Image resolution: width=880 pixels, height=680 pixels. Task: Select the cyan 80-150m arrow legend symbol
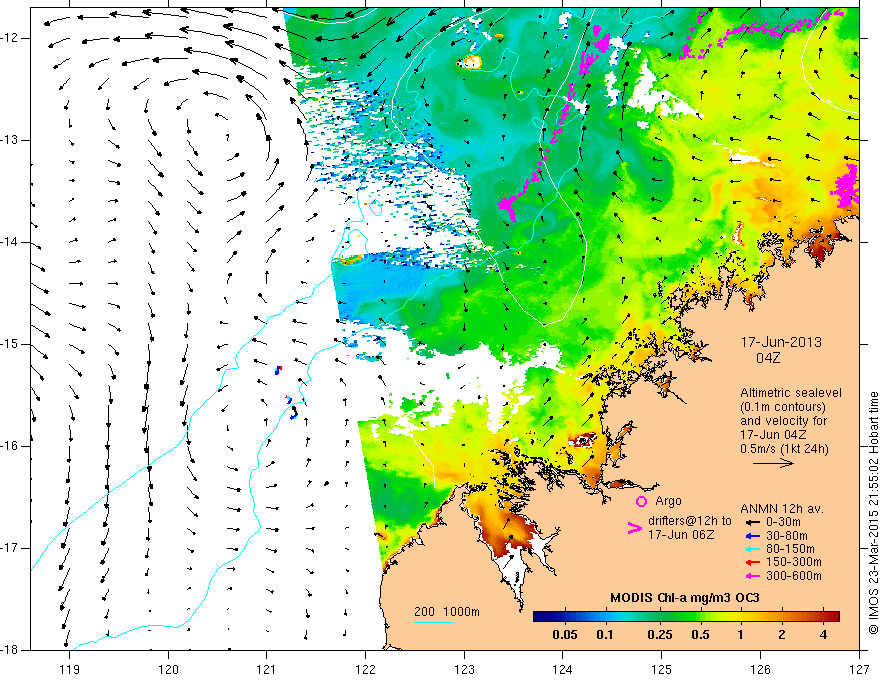[752, 549]
